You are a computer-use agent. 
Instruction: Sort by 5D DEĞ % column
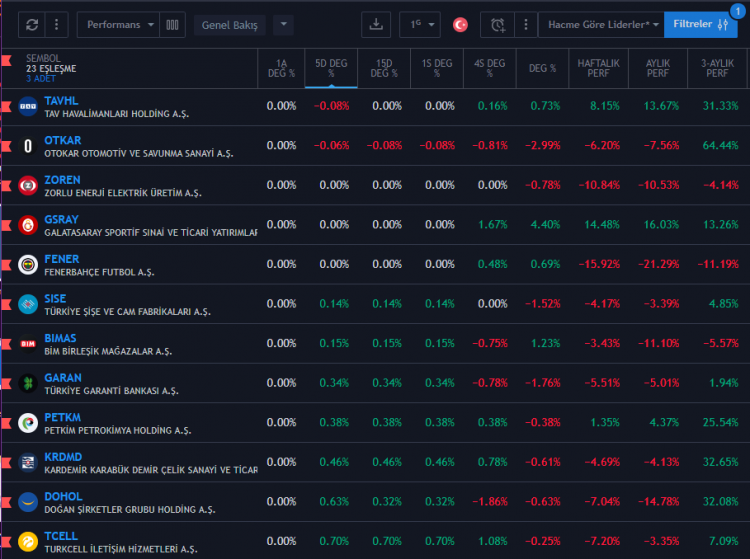point(331,68)
